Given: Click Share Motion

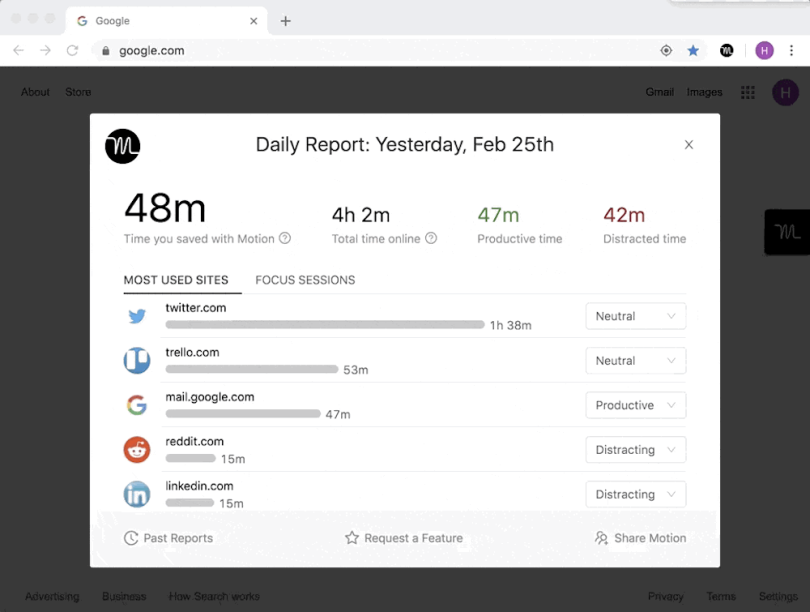Looking at the screenshot, I should click(x=640, y=538).
